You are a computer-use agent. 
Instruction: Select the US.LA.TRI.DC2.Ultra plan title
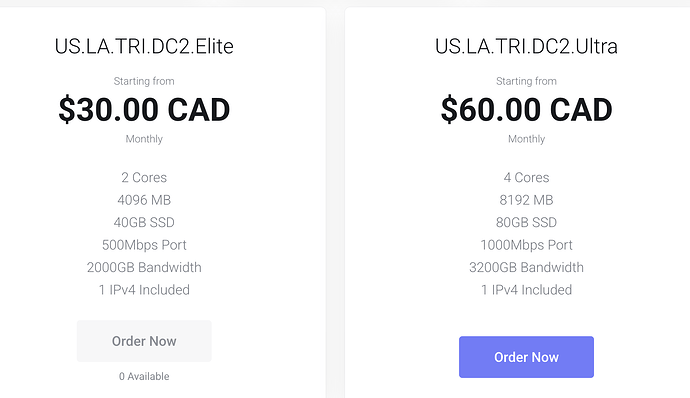coord(526,46)
